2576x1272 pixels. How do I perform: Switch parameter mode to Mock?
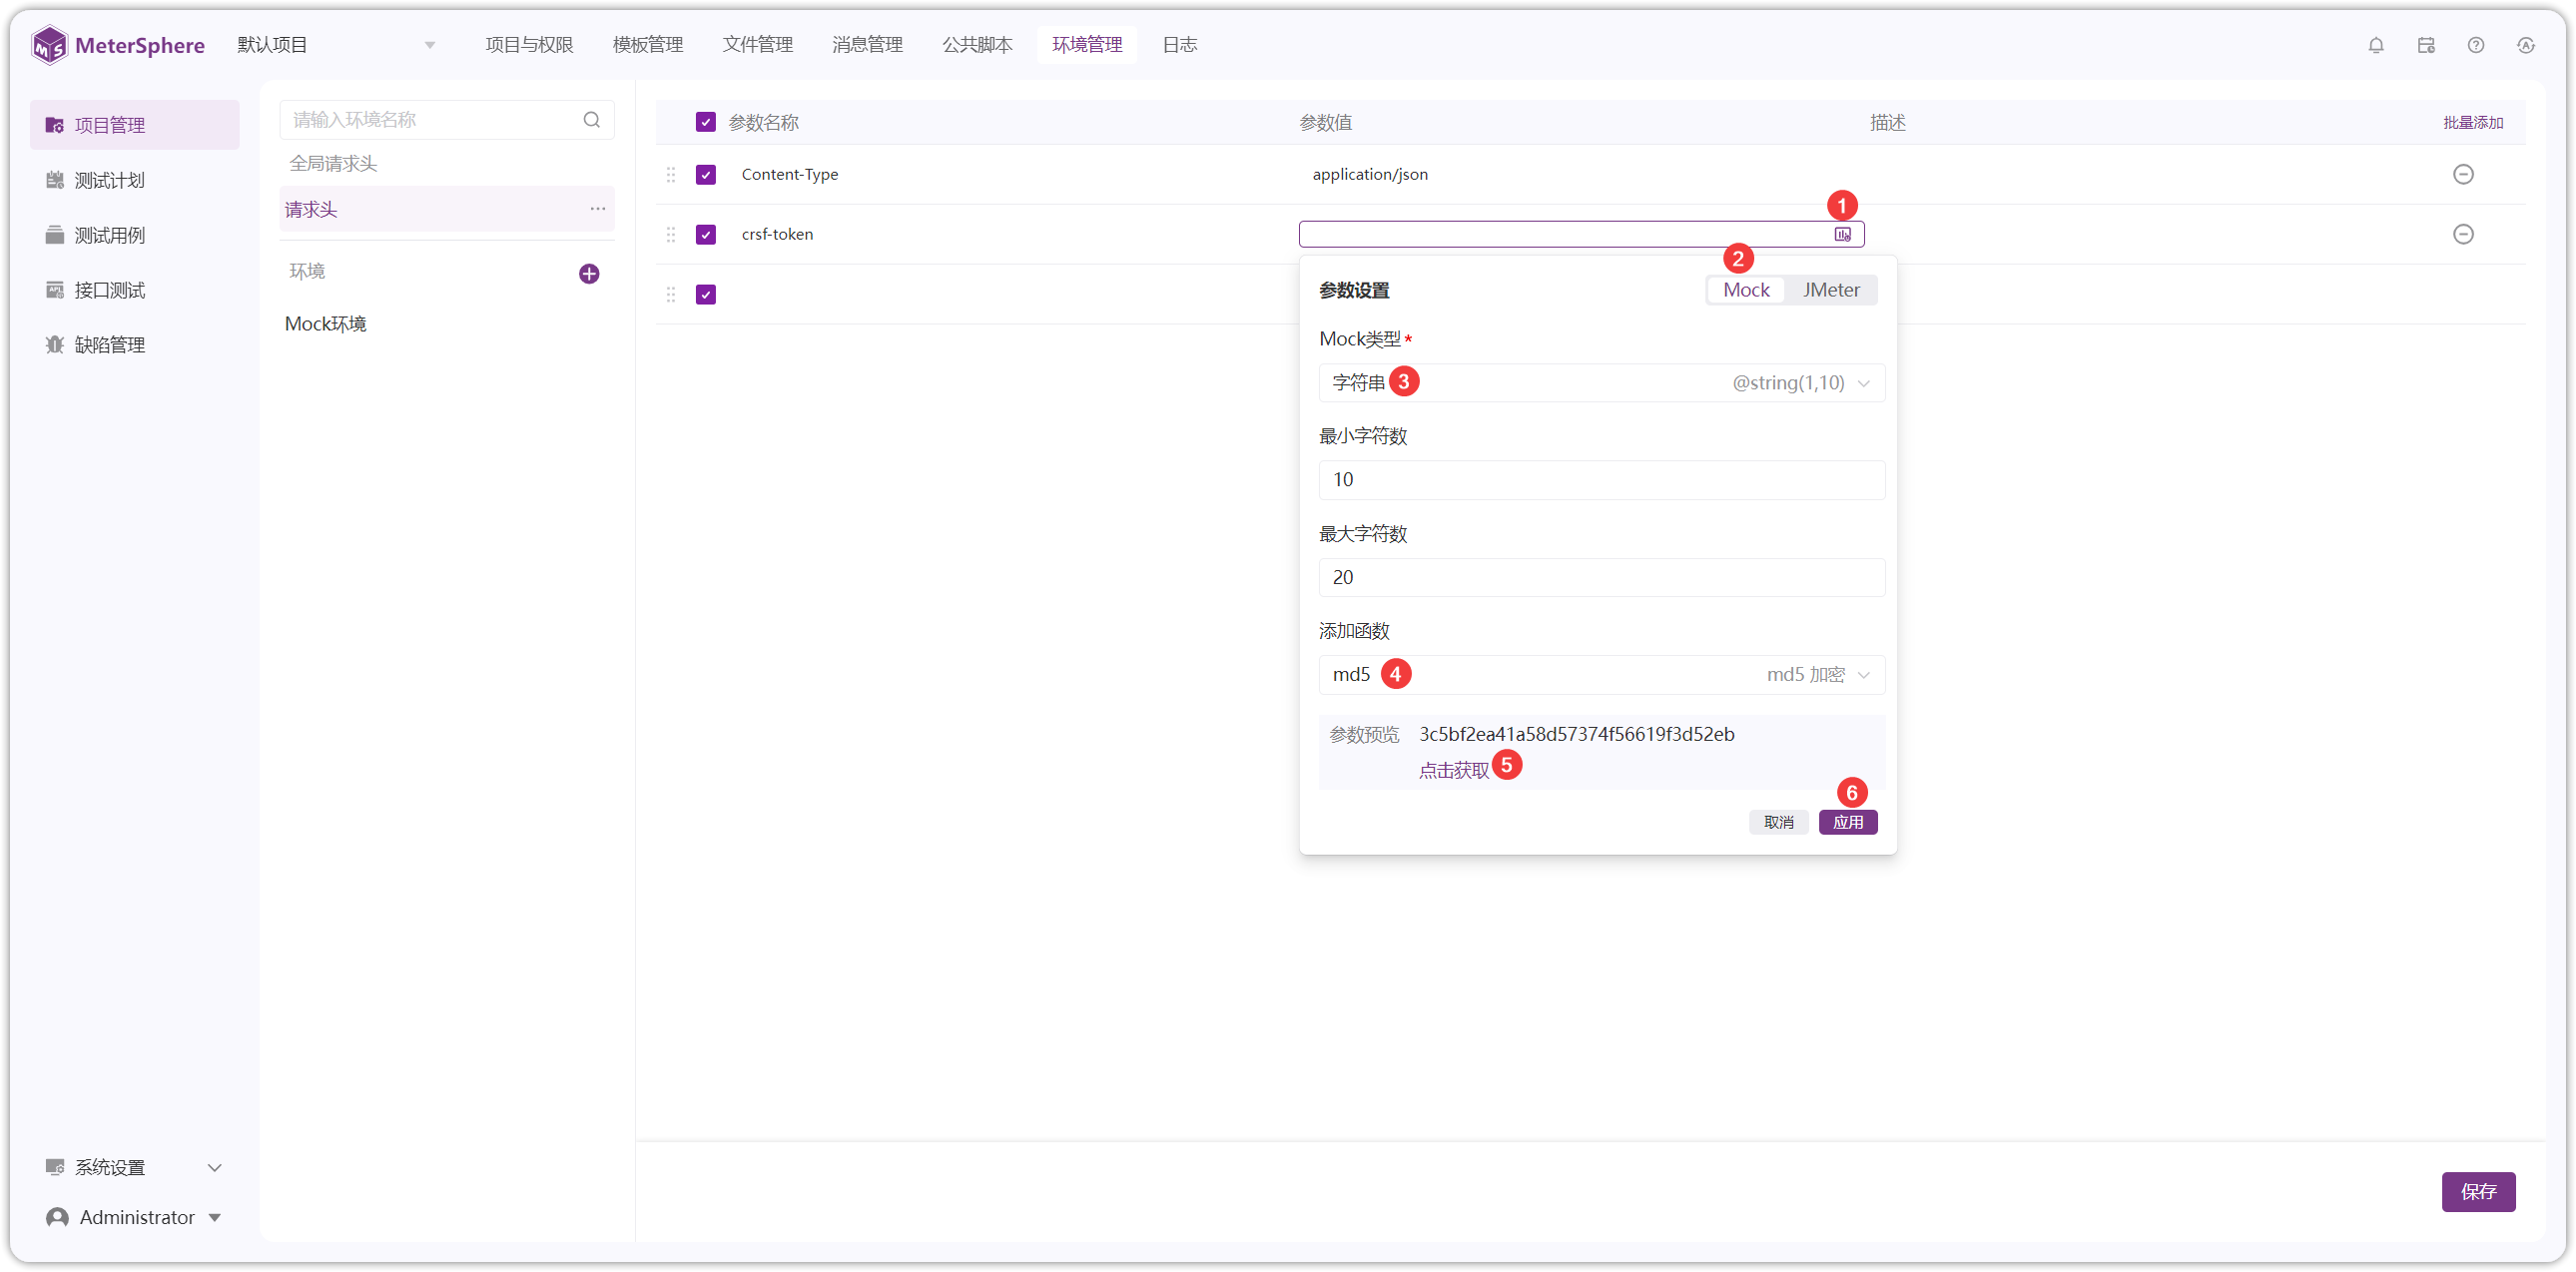[1746, 290]
